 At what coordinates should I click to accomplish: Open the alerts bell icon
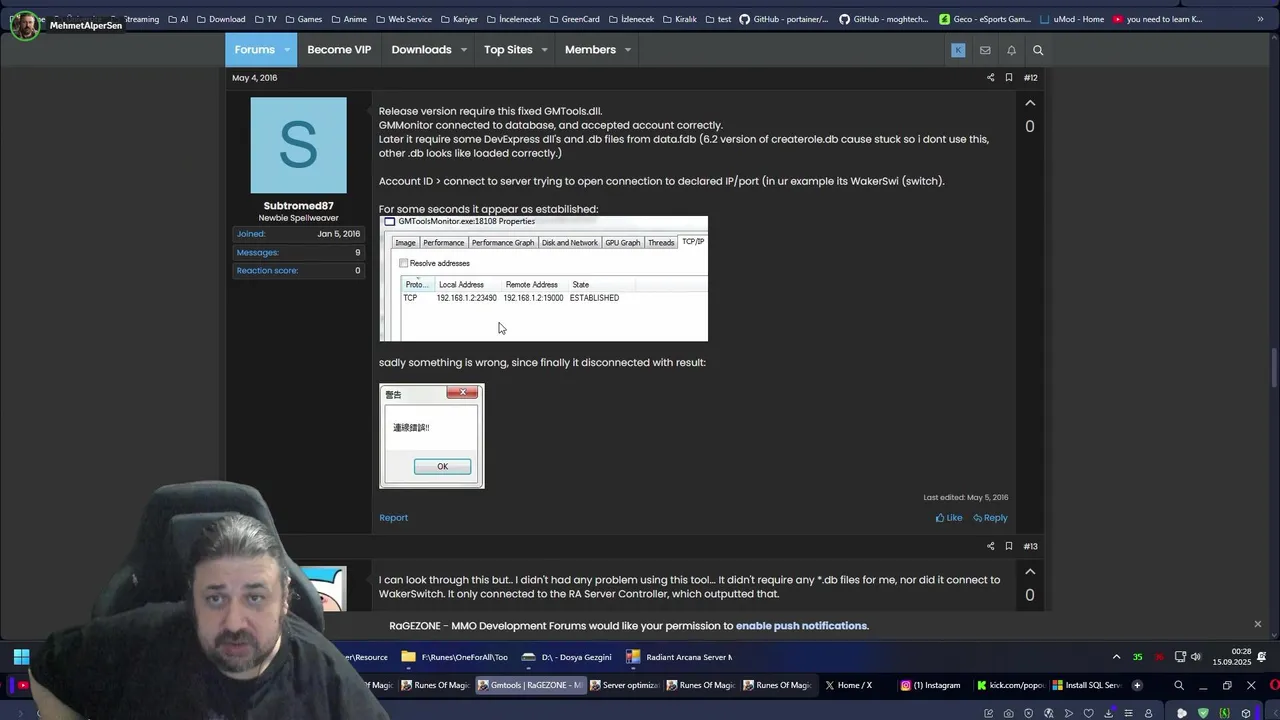click(1011, 50)
